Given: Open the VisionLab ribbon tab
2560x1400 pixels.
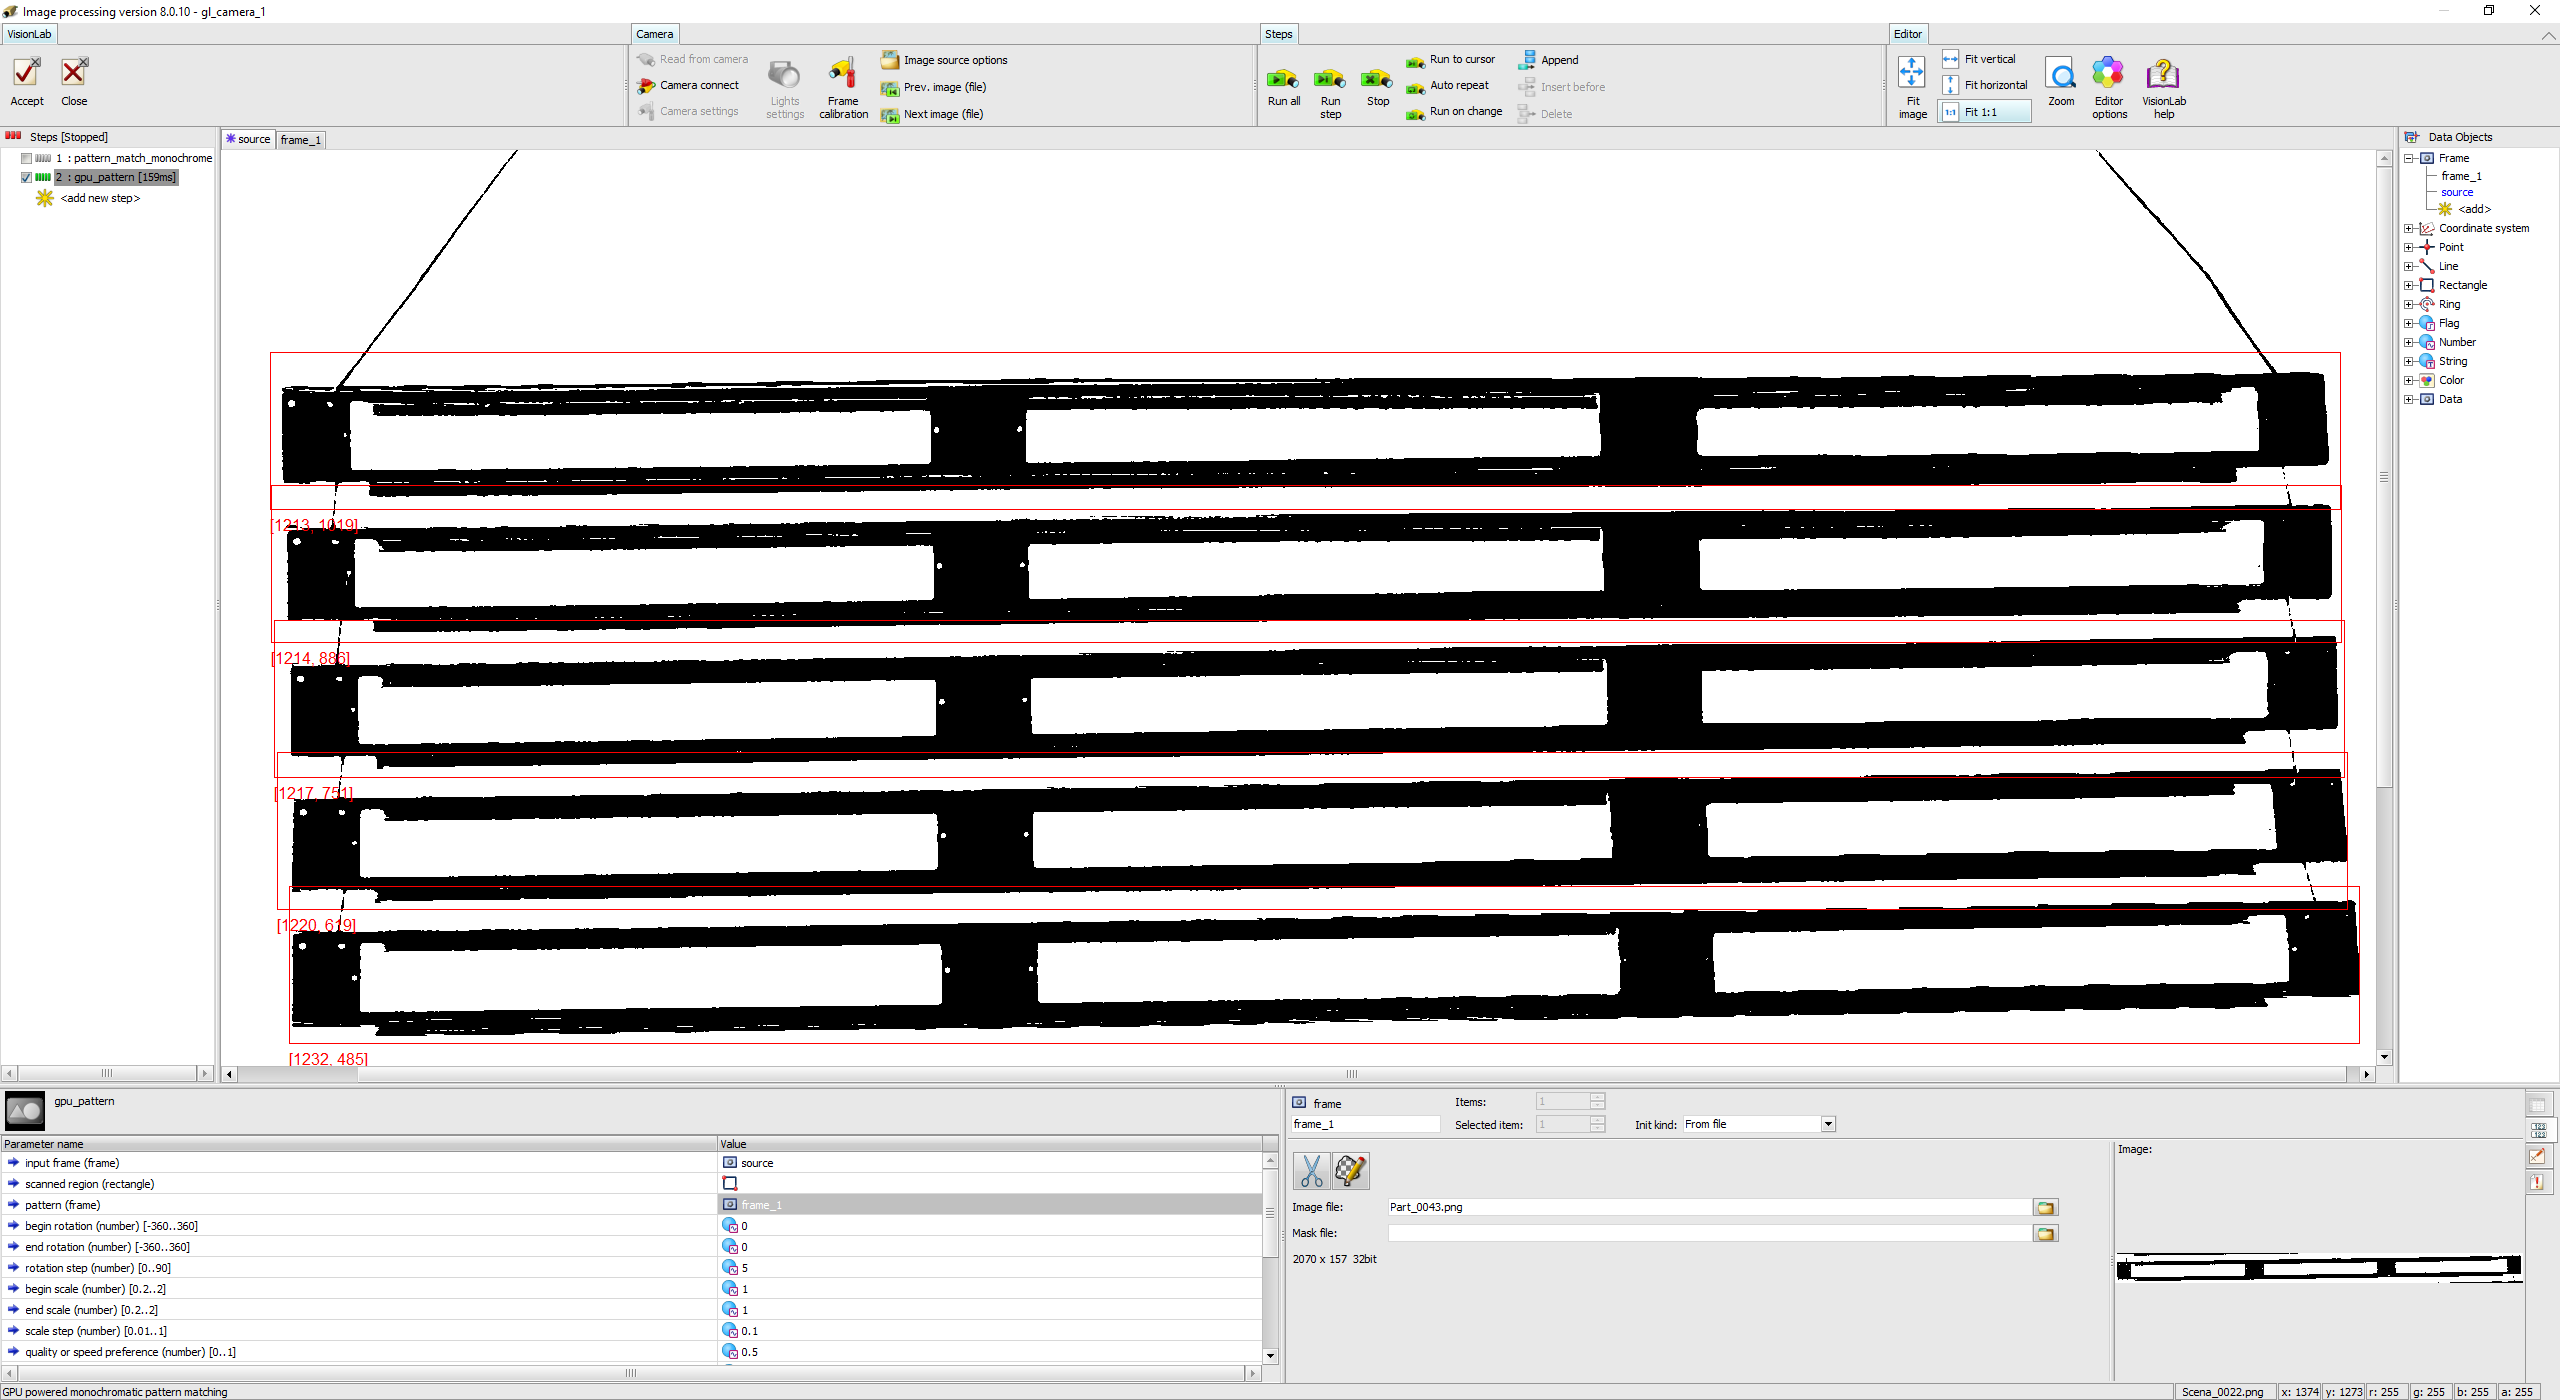Looking at the screenshot, I should click(x=29, y=34).
